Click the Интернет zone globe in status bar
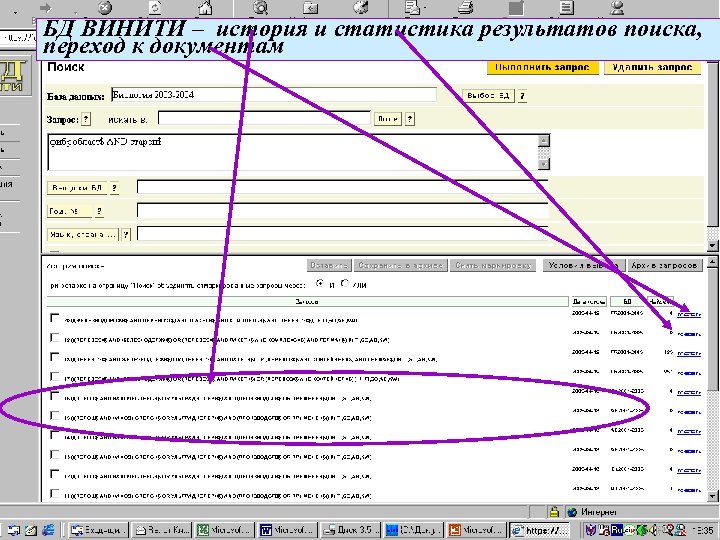This screenshot has height=540, width=720. (572, 512)
